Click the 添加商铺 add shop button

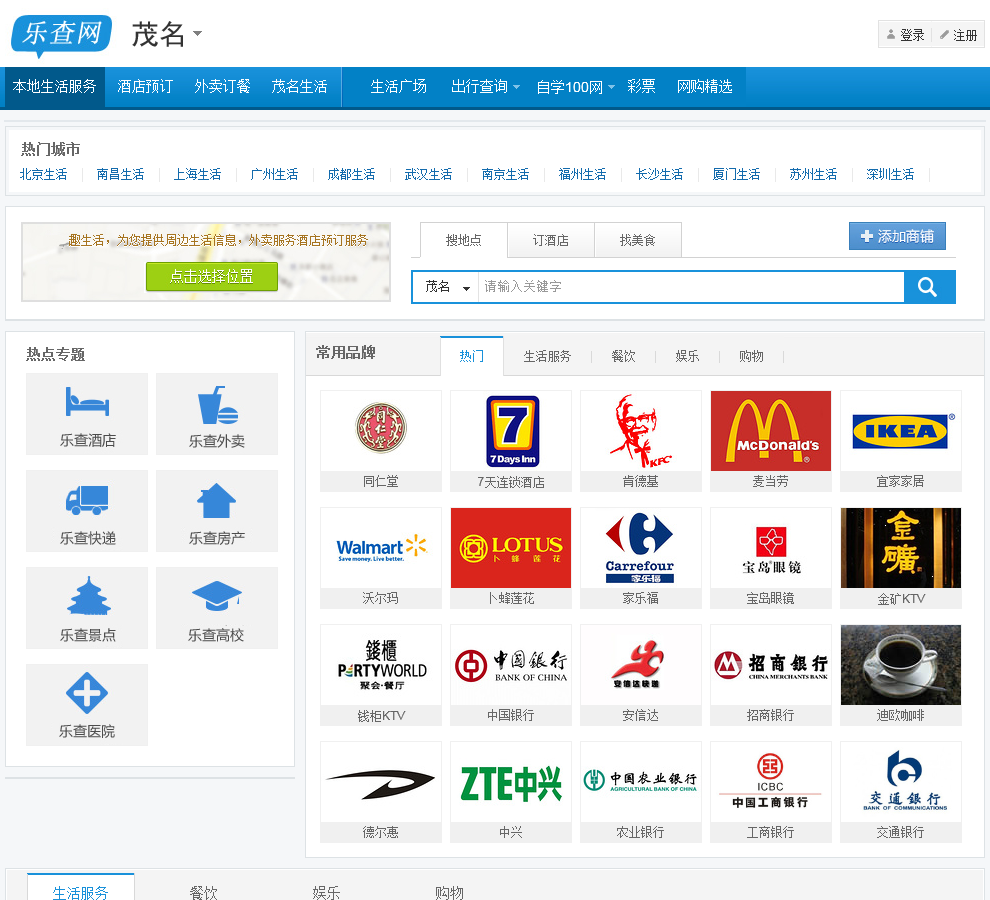(897, 236)
